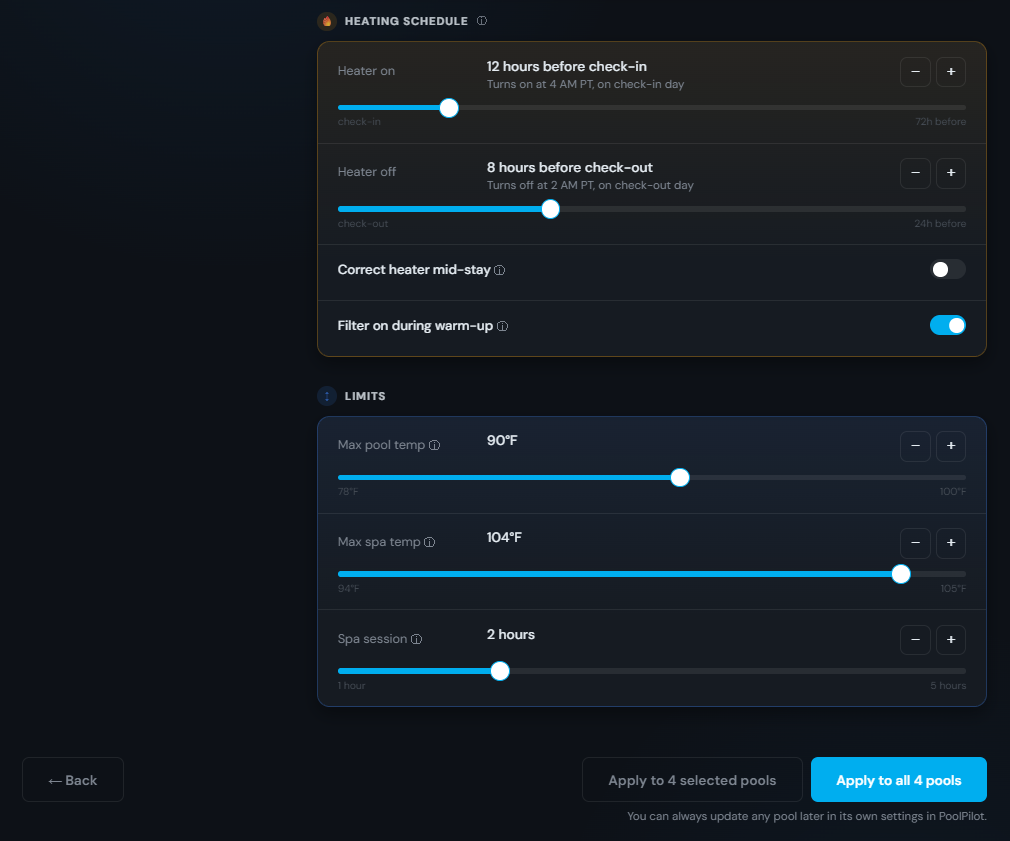Increase Heater on hours with plus
Viewport: 1010px width, 841px height.
click(951, 71)
